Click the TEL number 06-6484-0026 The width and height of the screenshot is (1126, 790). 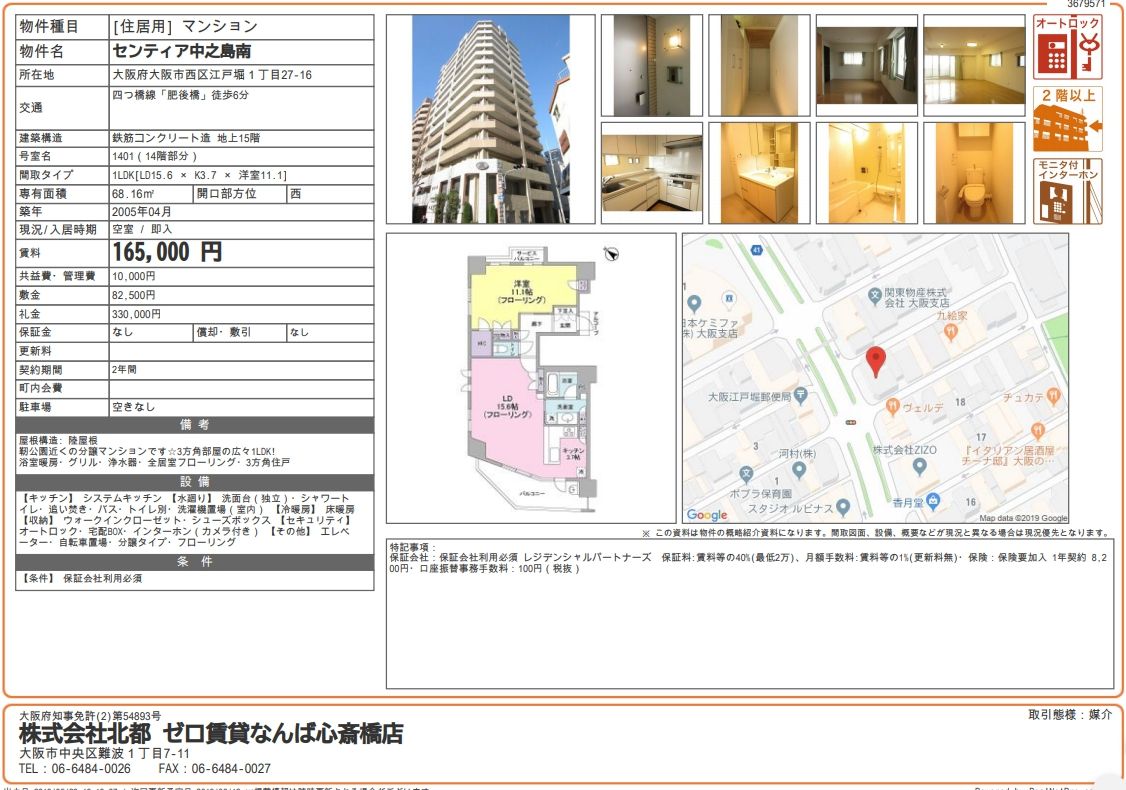tap(91, 768)
